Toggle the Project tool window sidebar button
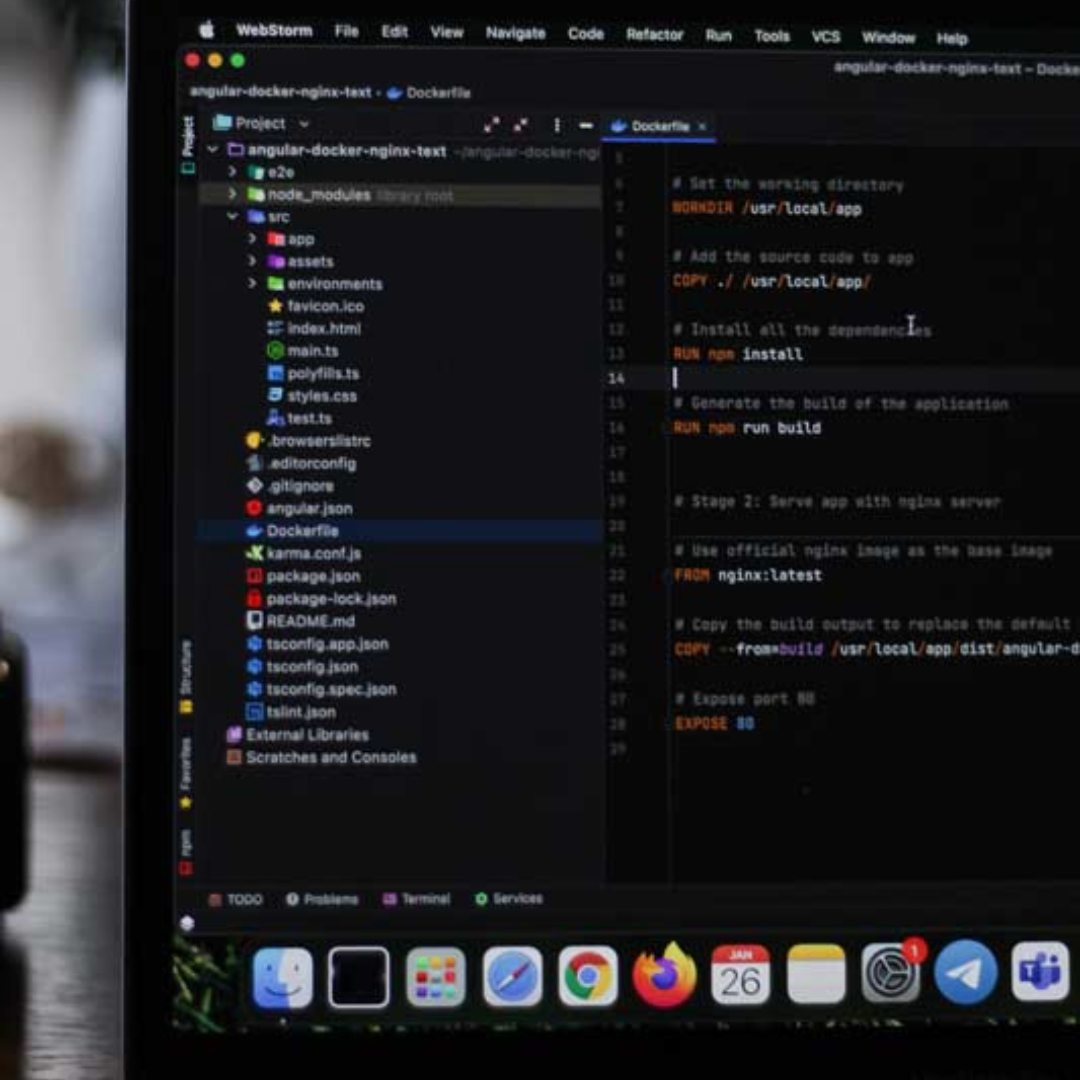Viewport: 1080px width, 1080px height. [187, 142]
